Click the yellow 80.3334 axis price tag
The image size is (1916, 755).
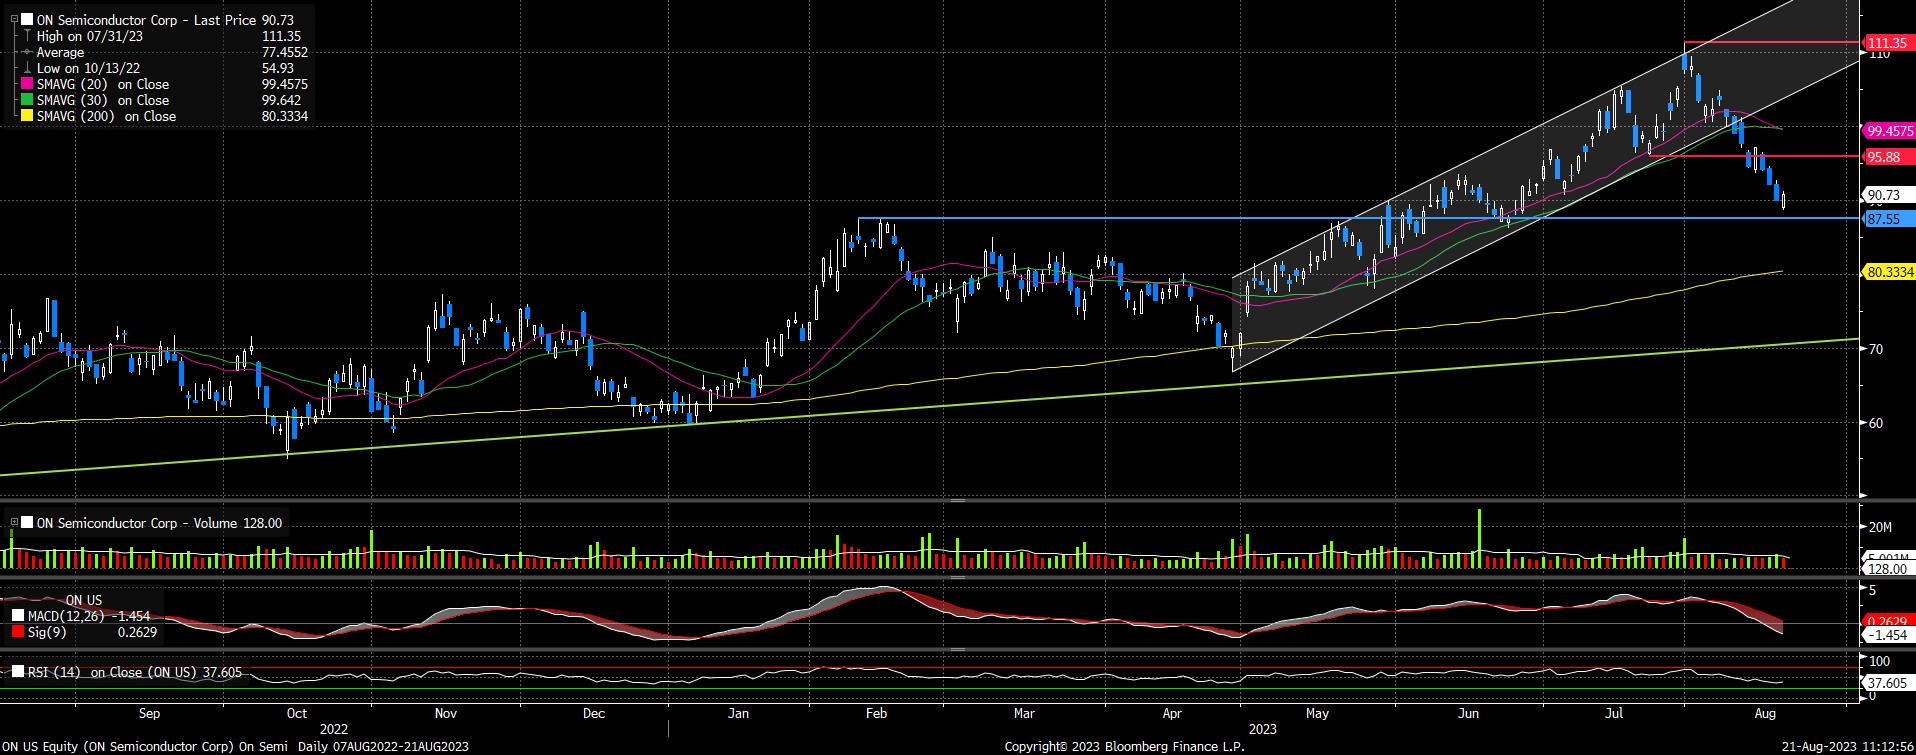point(1888,272)
